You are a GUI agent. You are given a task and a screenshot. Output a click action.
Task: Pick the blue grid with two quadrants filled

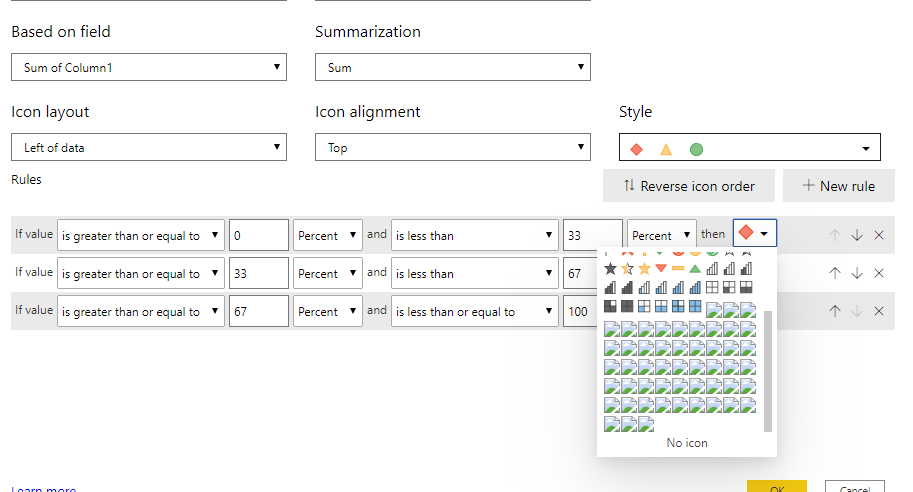pos(661,306)
